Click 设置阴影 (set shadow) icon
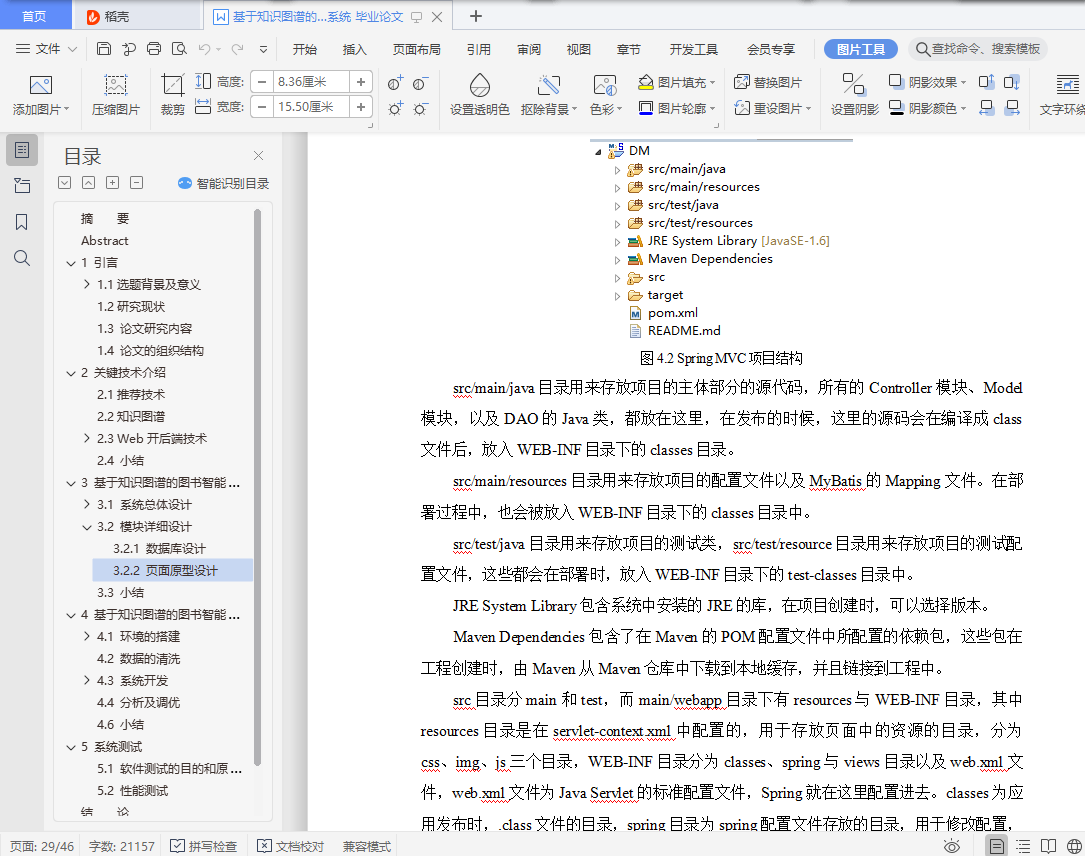The width and height of the screenshot is (1085, 856). [x=854, y=84]
